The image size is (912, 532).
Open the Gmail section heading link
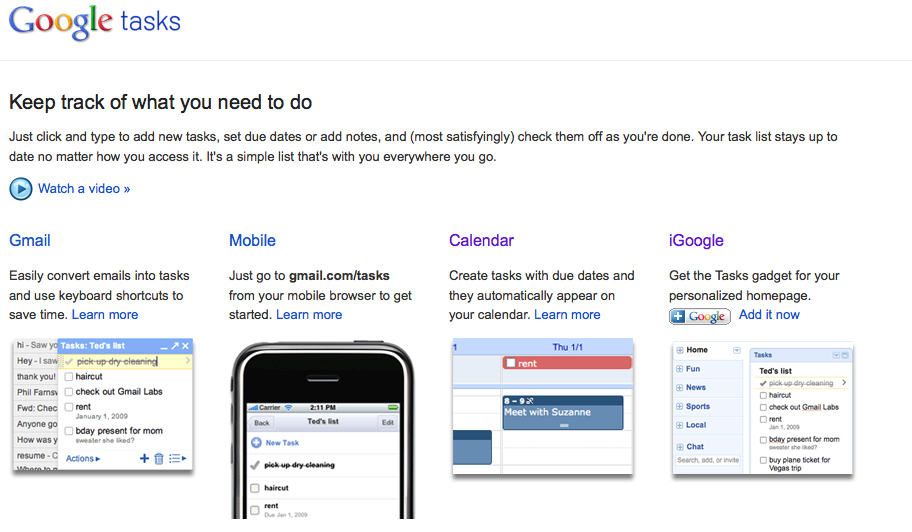pyautogui.click(x=30, y=240)
